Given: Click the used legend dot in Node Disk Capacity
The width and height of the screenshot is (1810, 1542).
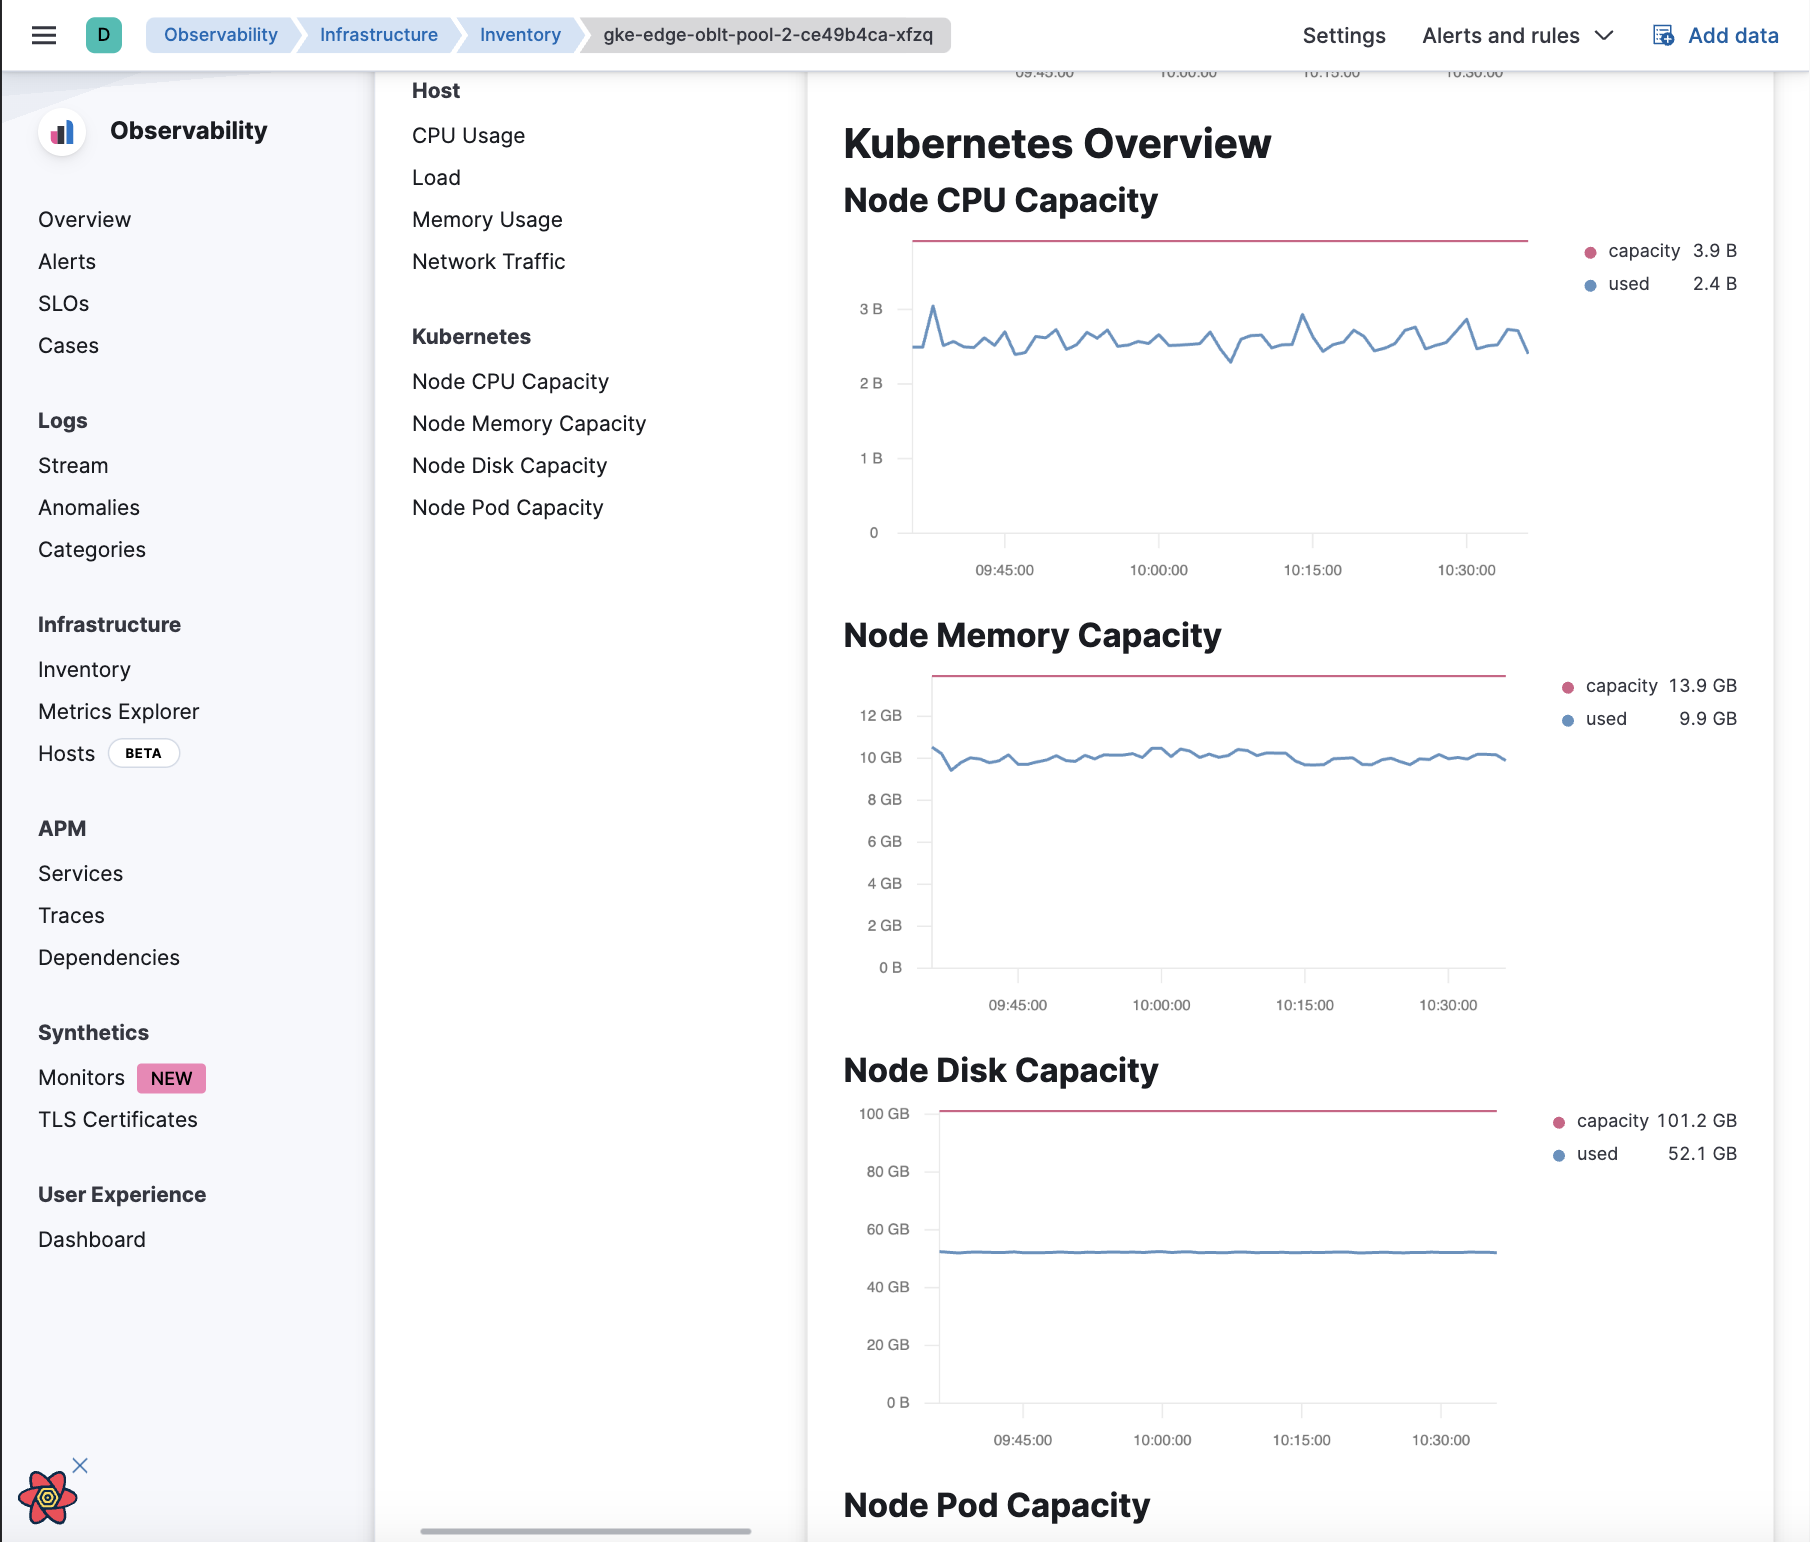Looking at the screenshot, I should point(1559,1155).
